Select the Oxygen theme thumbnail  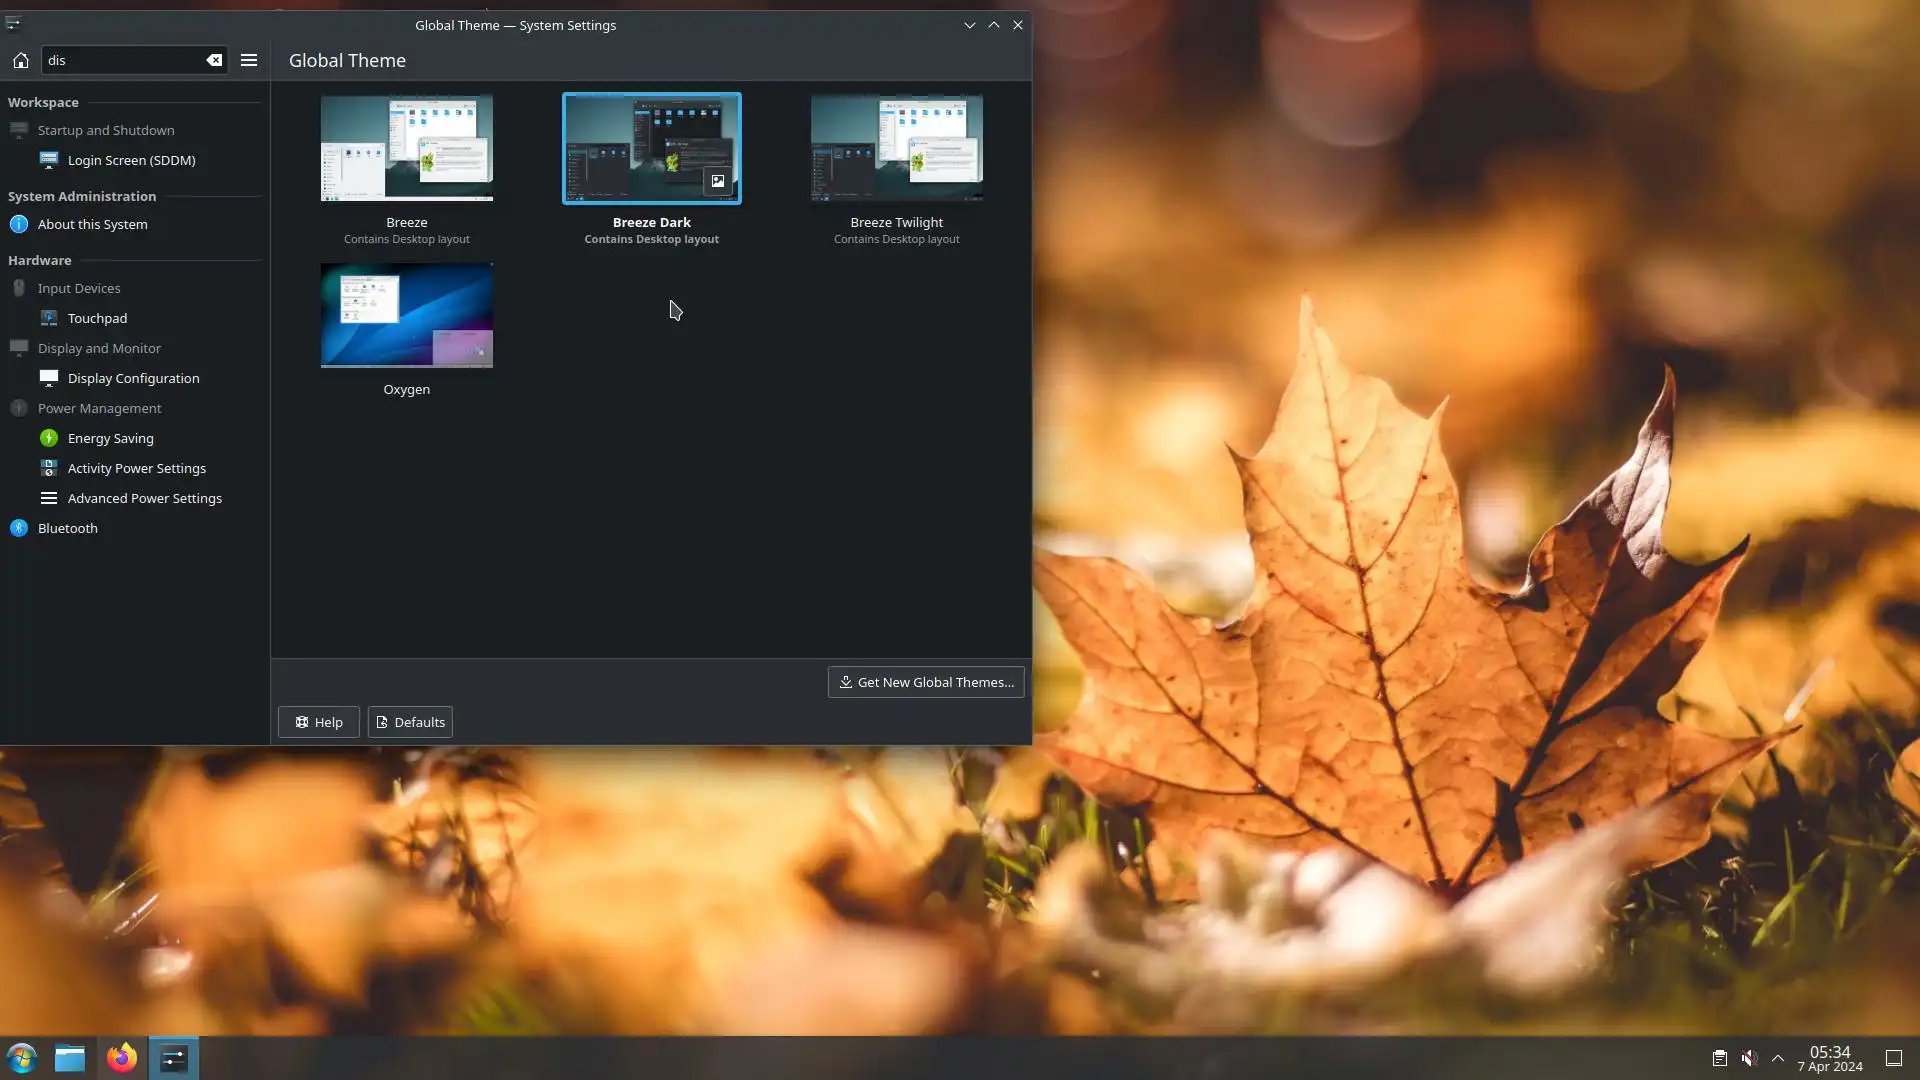coord(406,315)
